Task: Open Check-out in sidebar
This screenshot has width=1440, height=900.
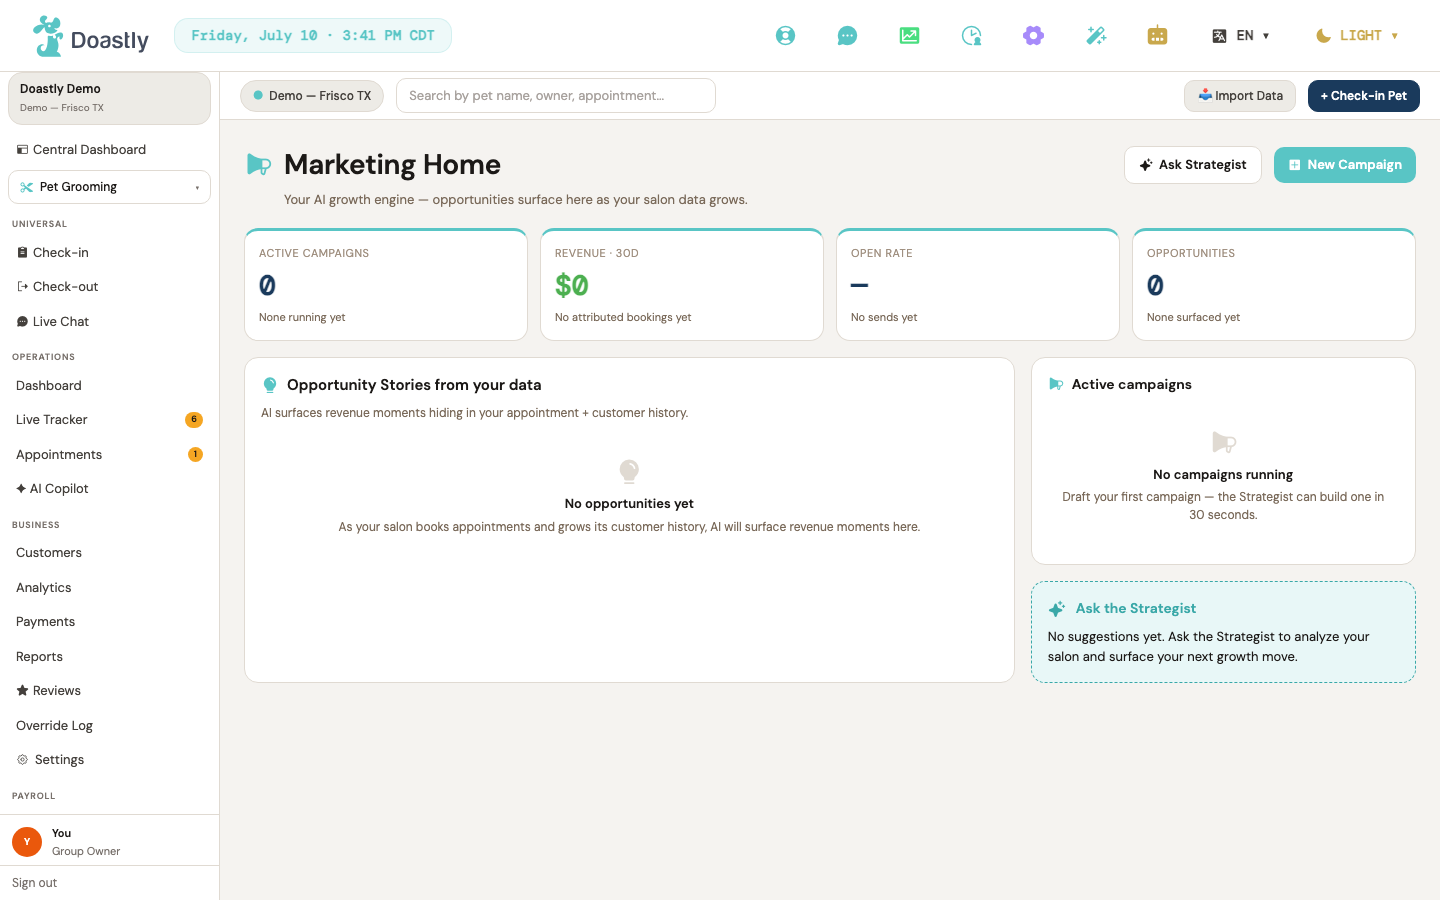Action: click(109, 287)
